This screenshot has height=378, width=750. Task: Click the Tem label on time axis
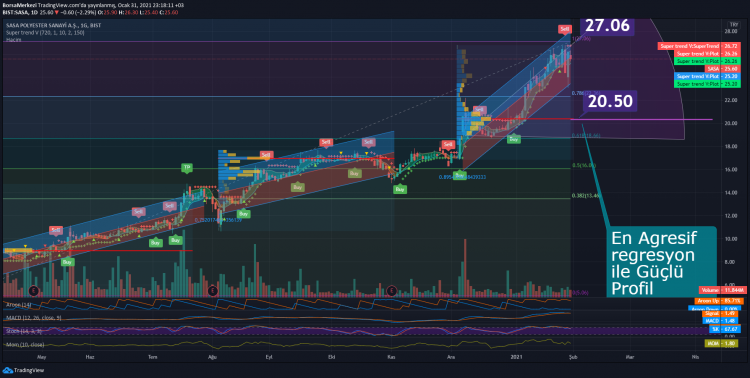click(153, 357)
